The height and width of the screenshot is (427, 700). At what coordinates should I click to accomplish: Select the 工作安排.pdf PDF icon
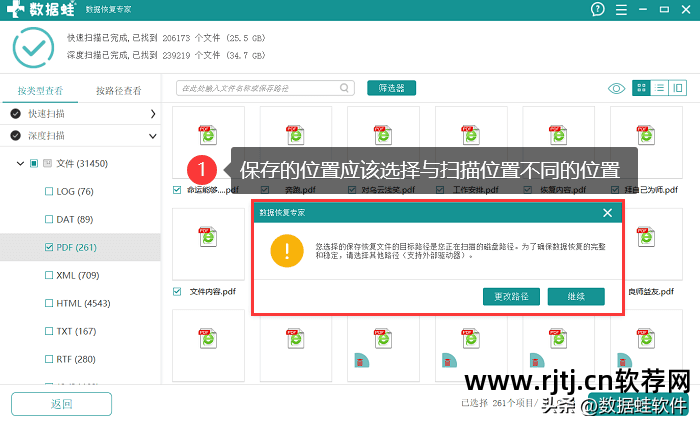click(x=471, y=135)
